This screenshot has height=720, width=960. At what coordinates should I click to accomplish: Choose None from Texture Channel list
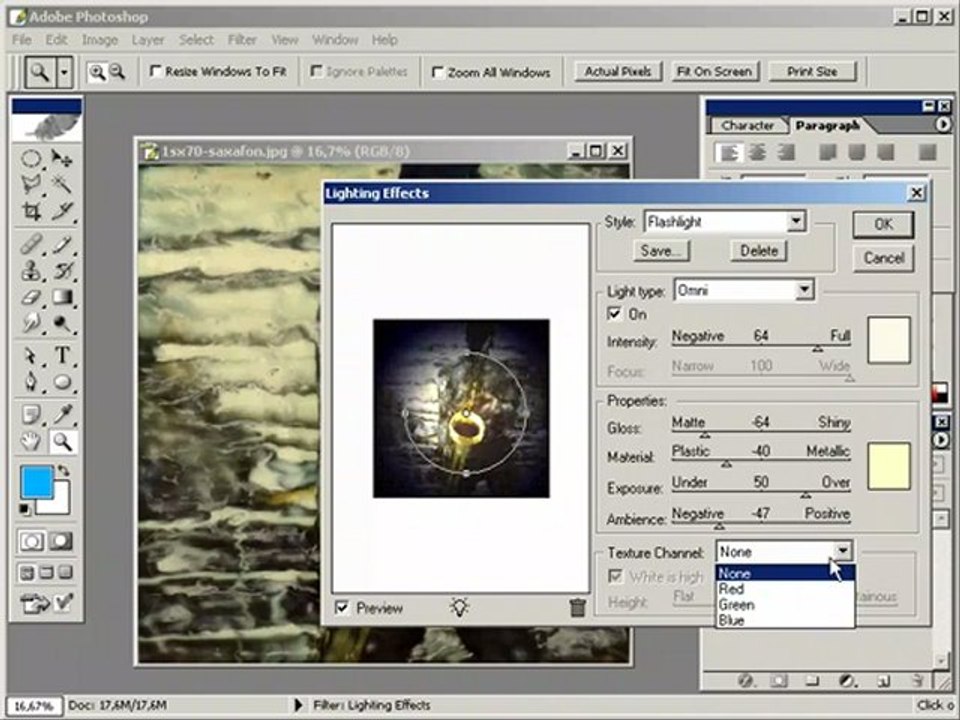point(785,574)
